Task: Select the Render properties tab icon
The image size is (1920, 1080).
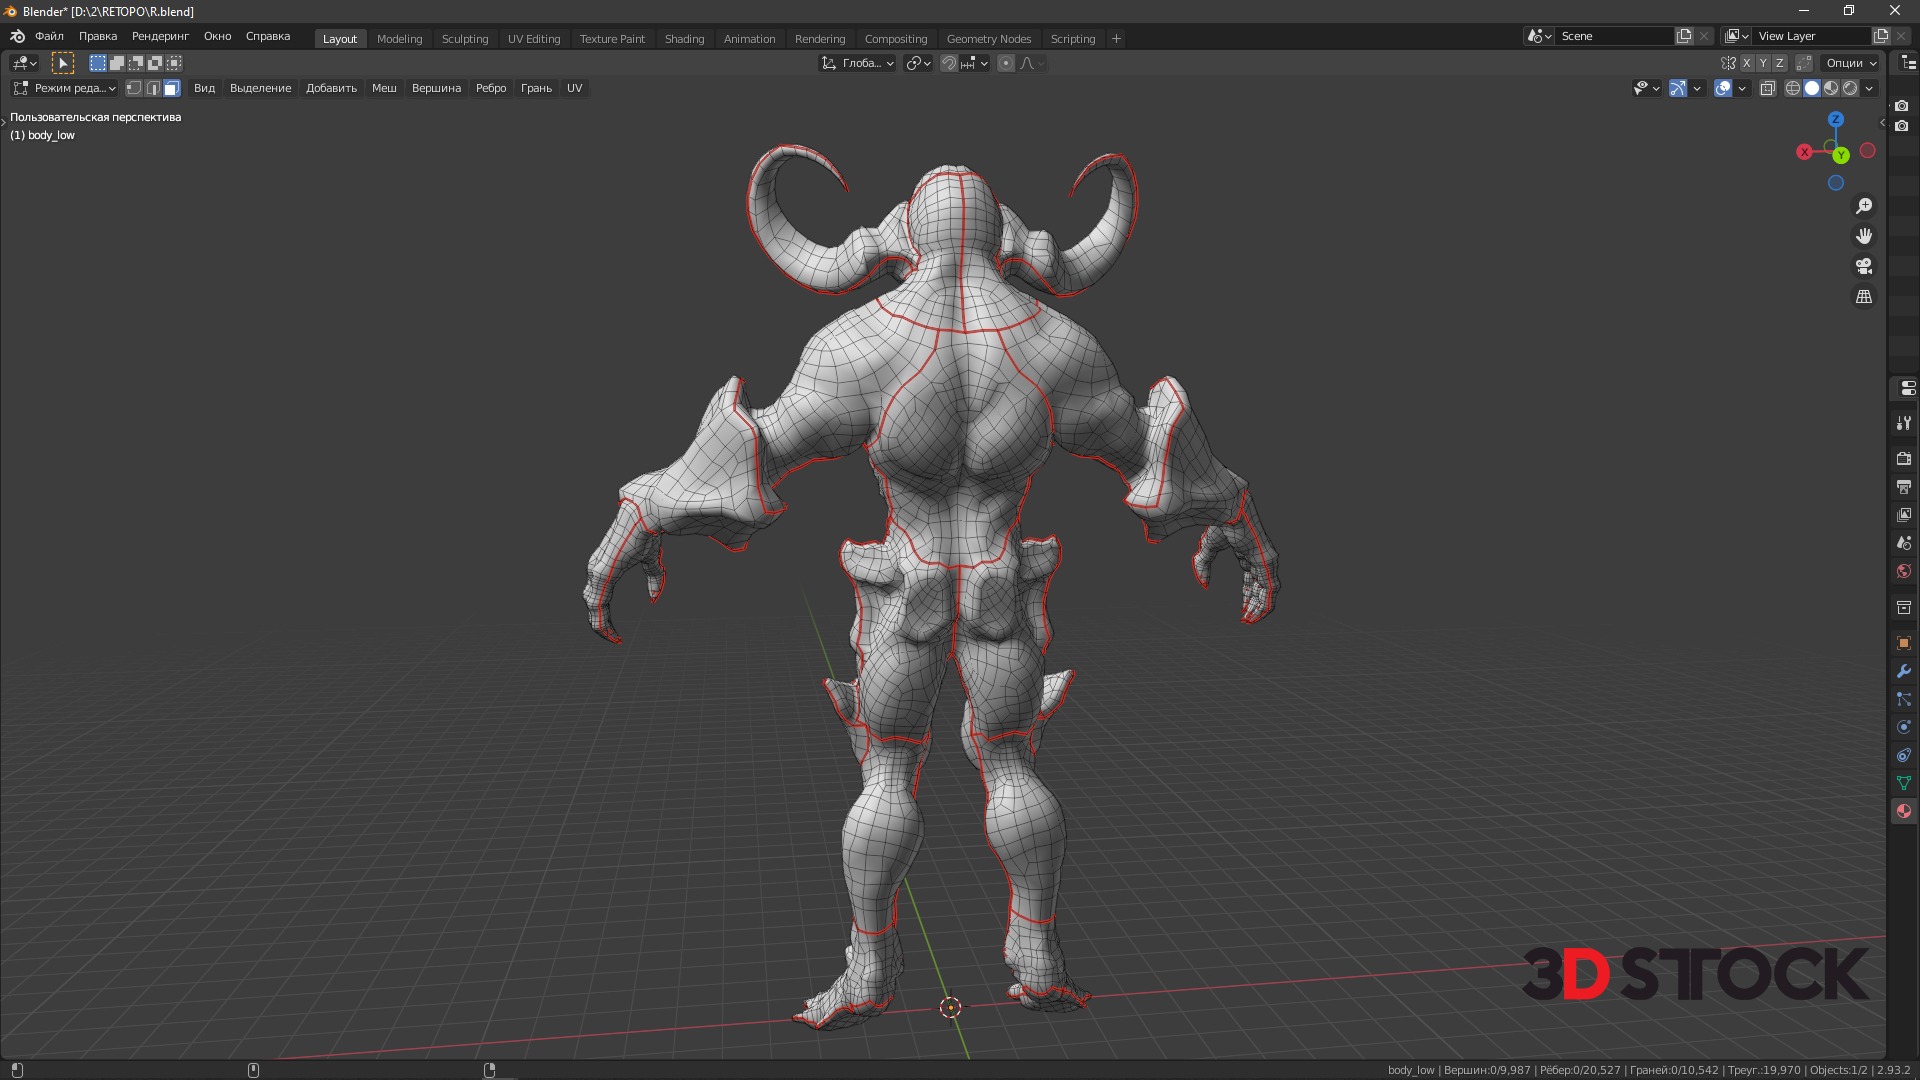Action: click(x=1903, y=459)
